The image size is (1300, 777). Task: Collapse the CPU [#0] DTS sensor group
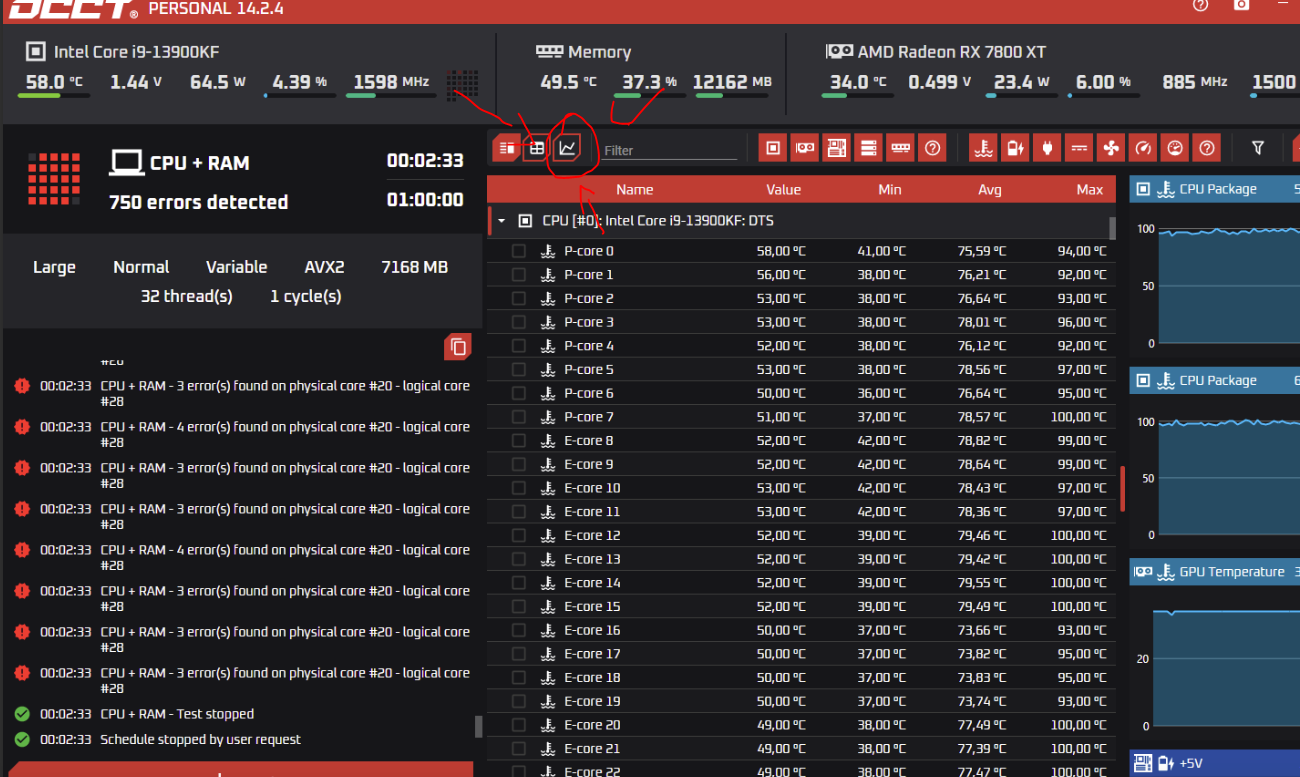501,221
